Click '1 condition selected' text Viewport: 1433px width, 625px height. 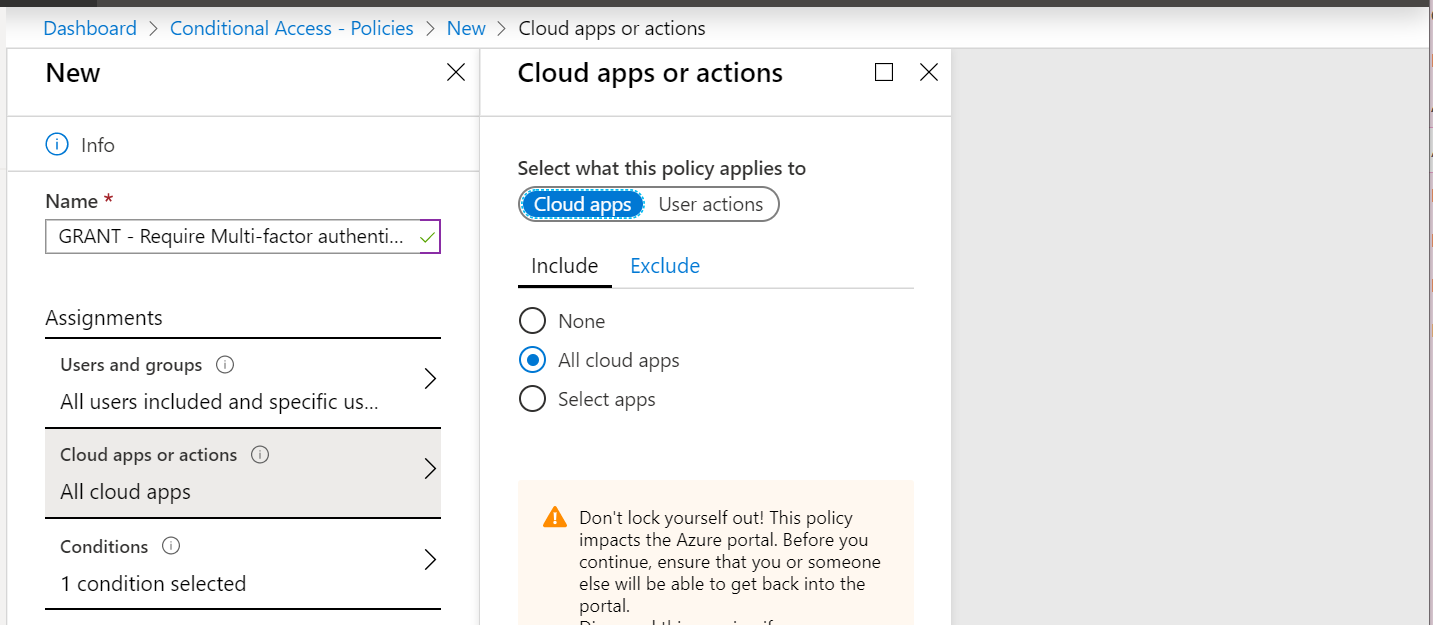click(153, 584)
